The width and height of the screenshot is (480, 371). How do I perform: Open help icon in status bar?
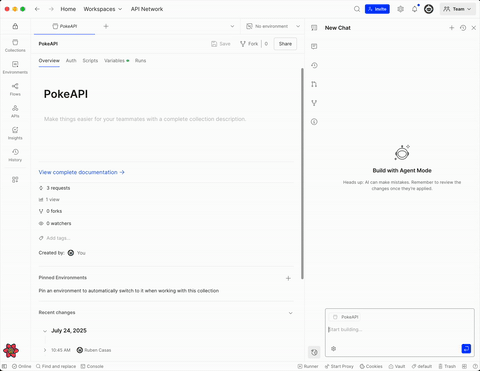tap(475, 366)
